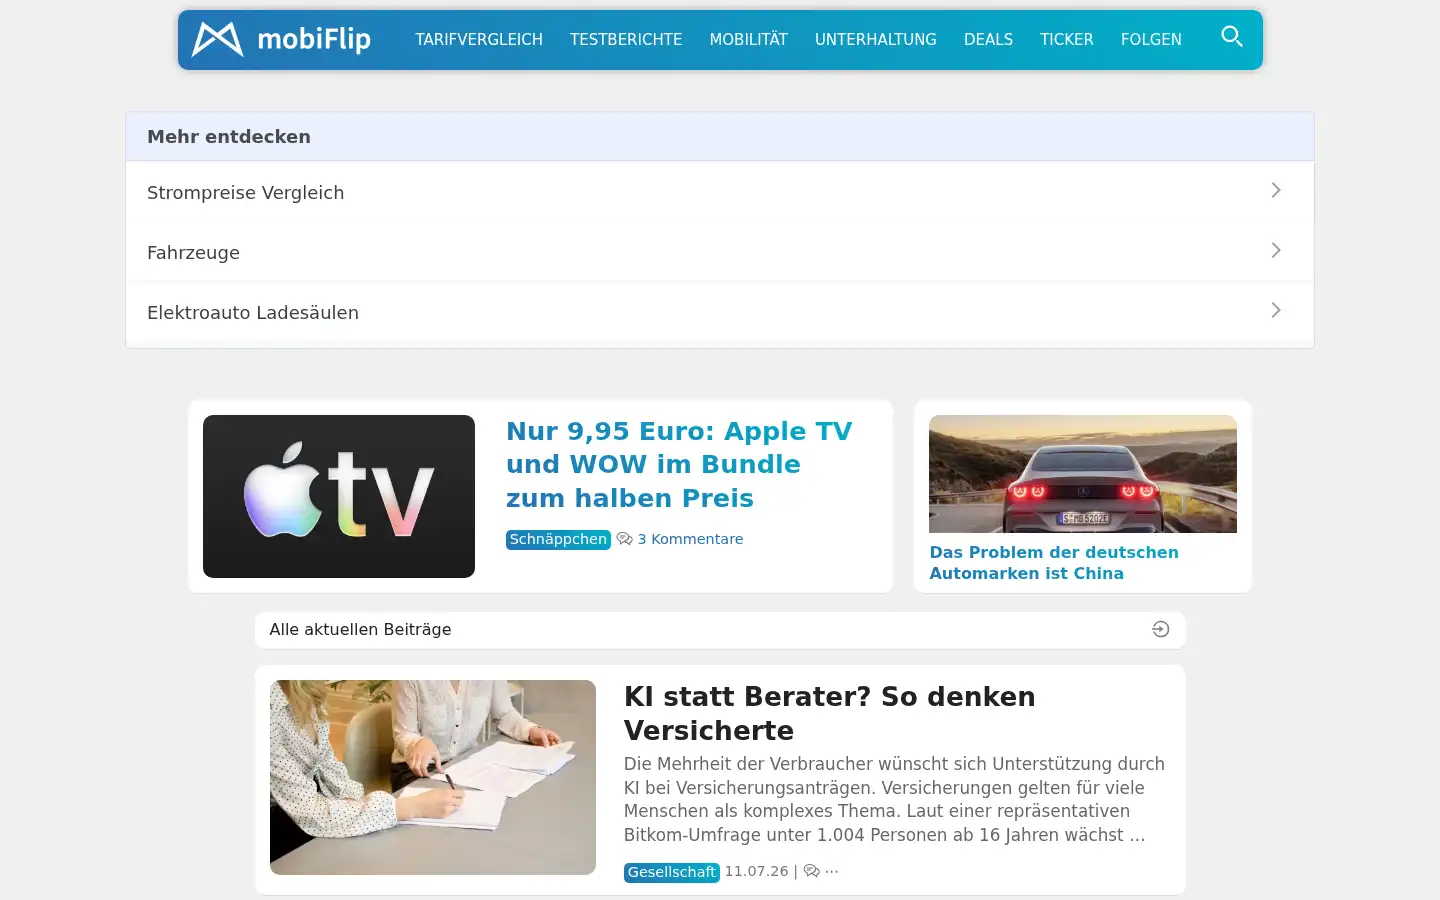Click the chevron beside Elektroauto Ladesäulen
Screen dimensions: 1440x900
point(1276,310)
